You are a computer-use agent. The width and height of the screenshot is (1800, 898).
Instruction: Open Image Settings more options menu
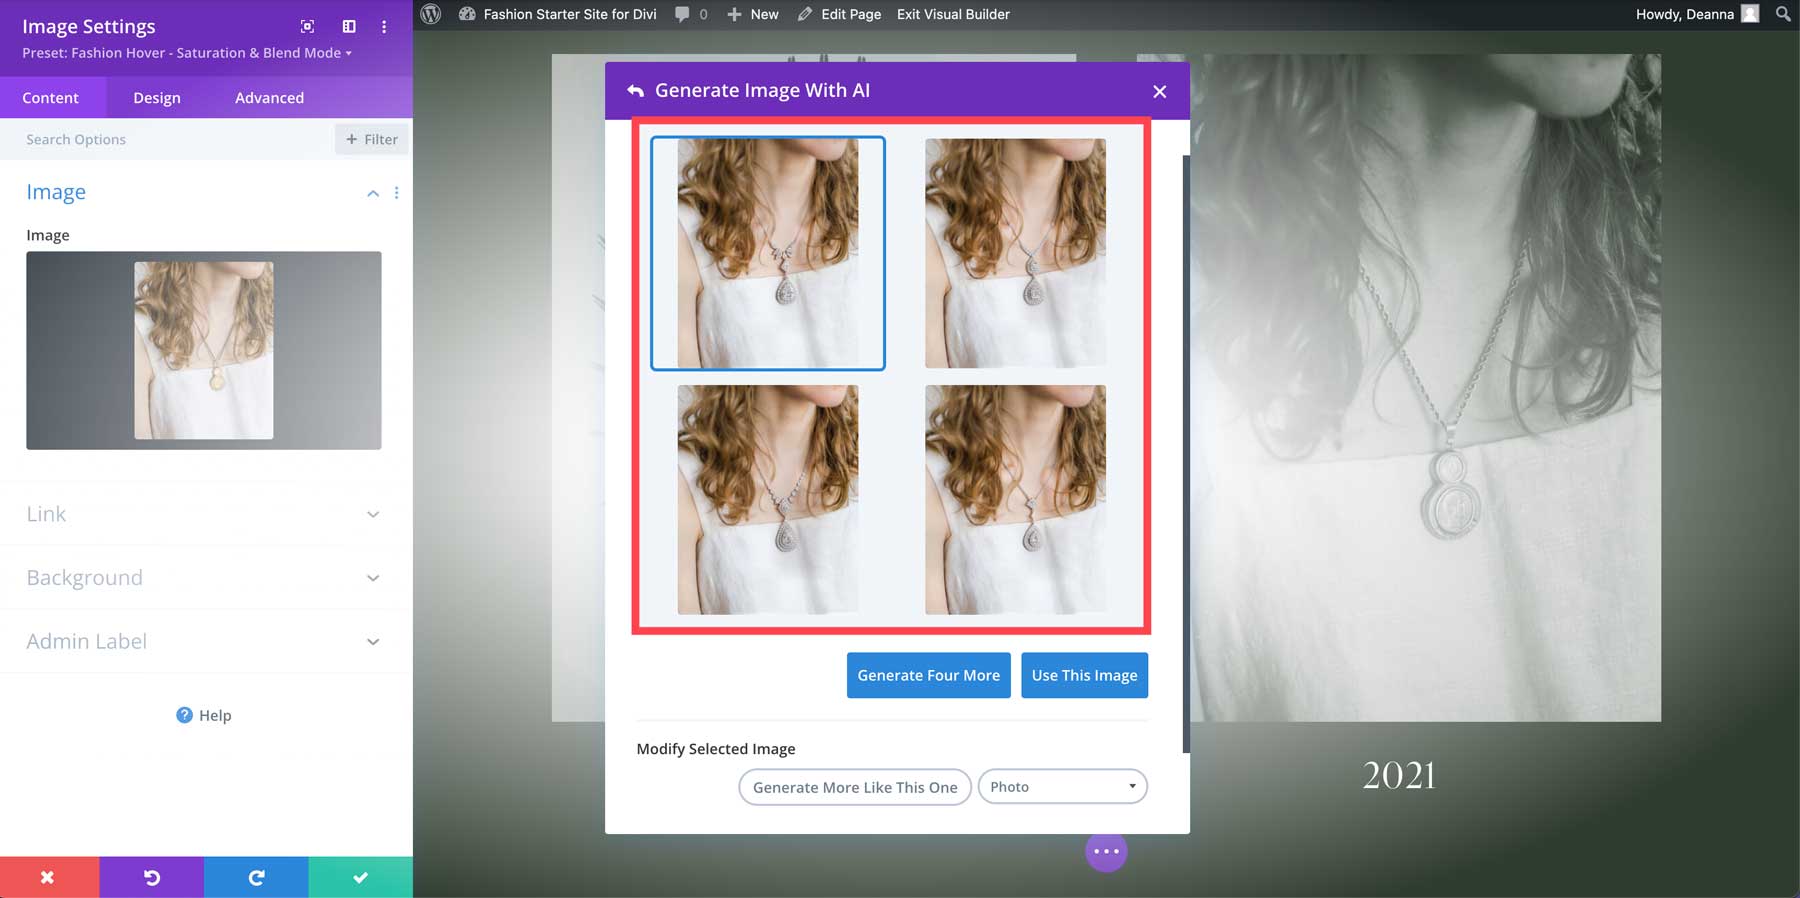tap(384, 26)
